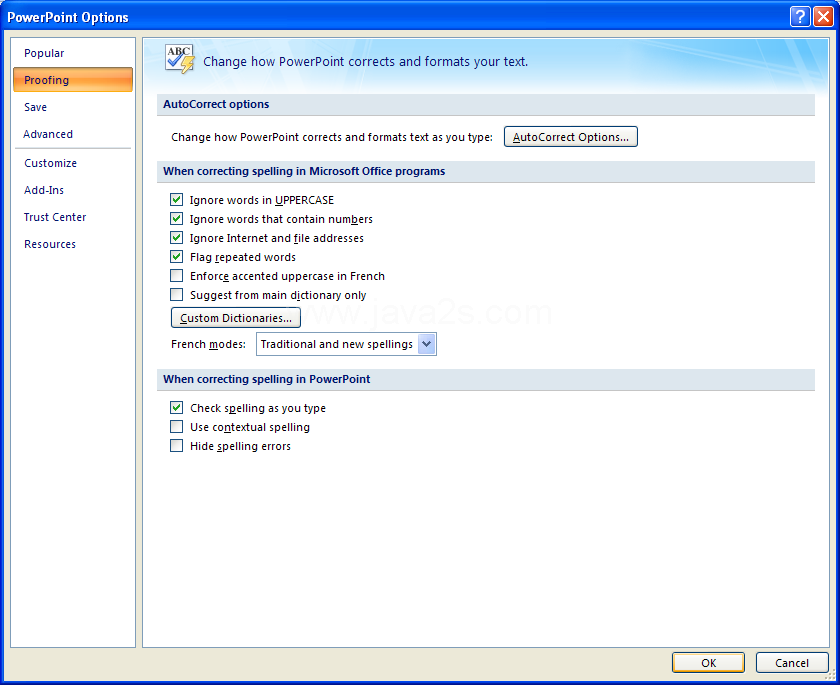
Task: Click the Help question mark icon
Action: tap(800, 17)
